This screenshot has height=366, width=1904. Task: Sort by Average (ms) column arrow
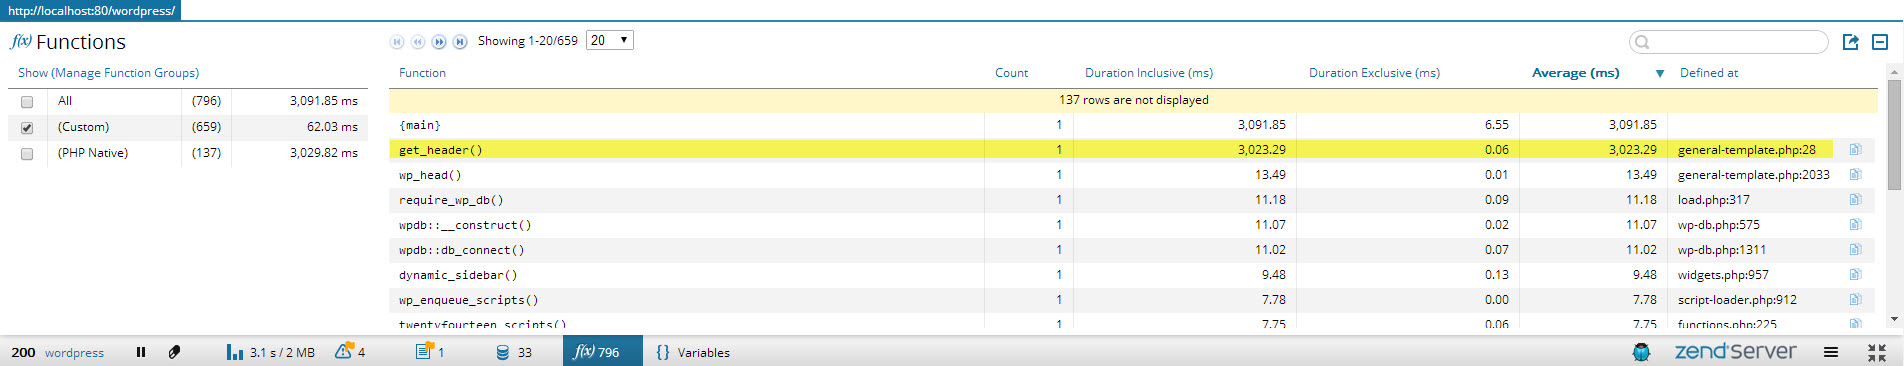1660,74
